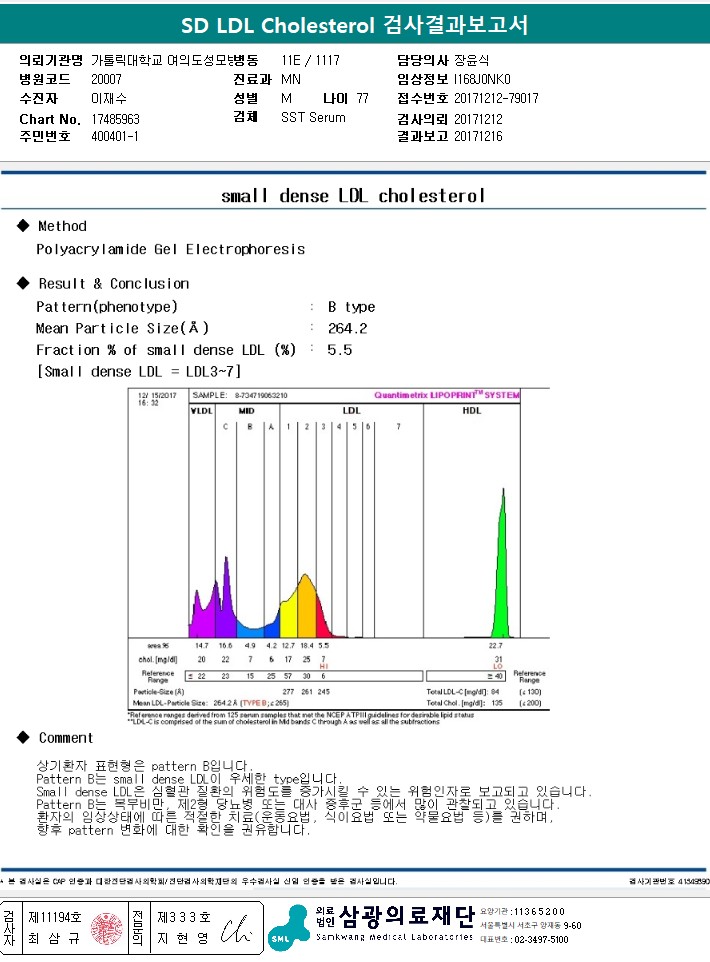
Task: Click the green HDL peak in the chart
Action: click(502, 564)
